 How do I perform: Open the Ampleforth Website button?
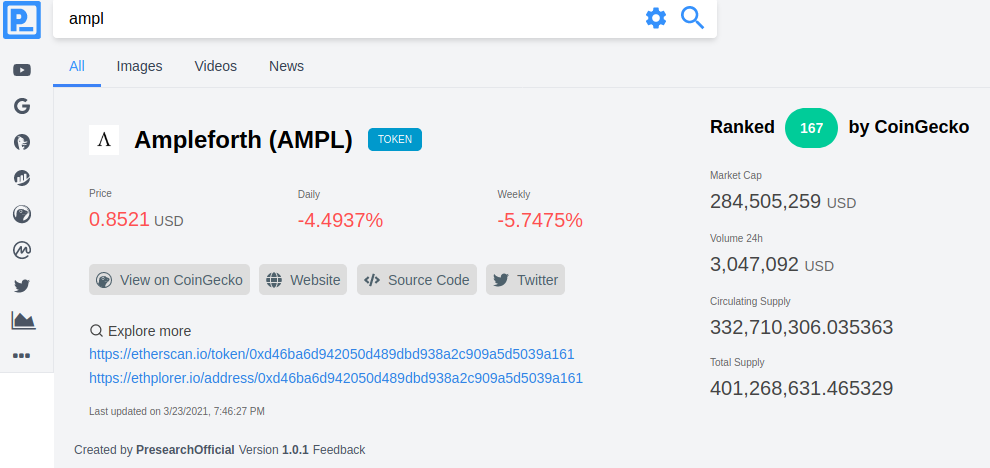pyautogui.click(x=303, y=280)
